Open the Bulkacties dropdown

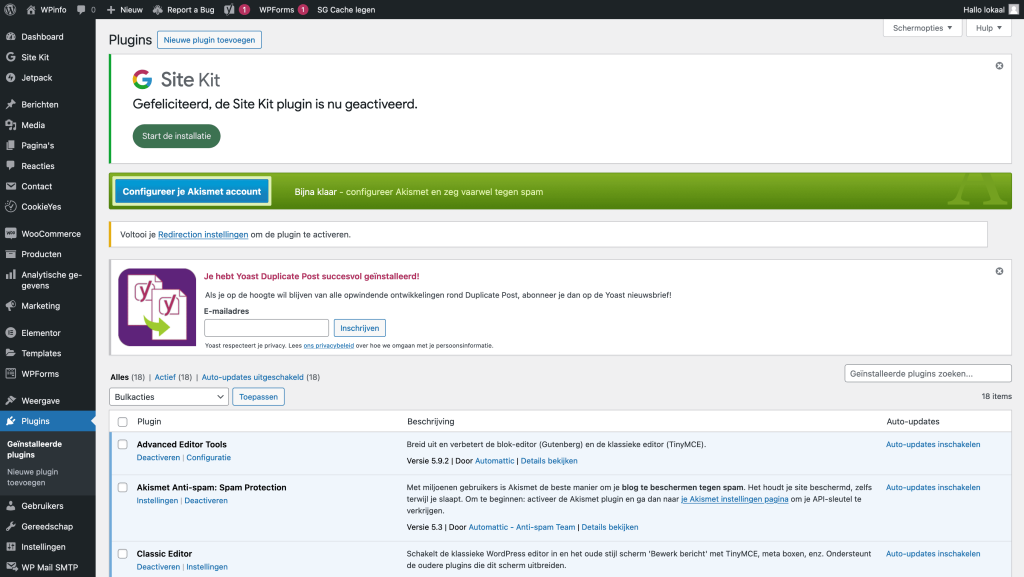point(168,397)
